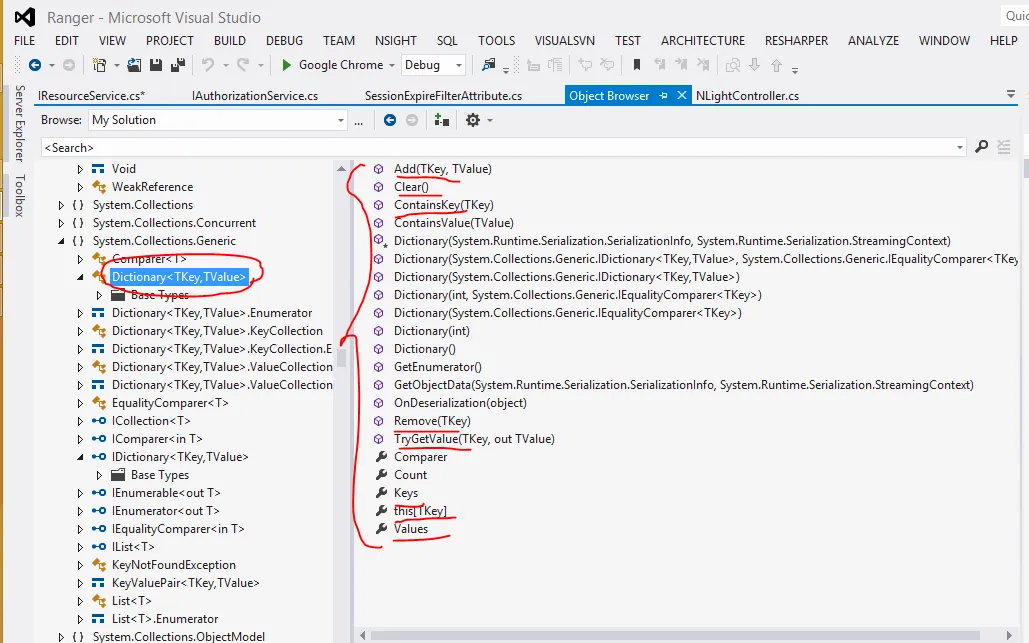Switch to SessionExpireFilterAttribute.cs tab
1029x643 pixels.
coord(444,96)
